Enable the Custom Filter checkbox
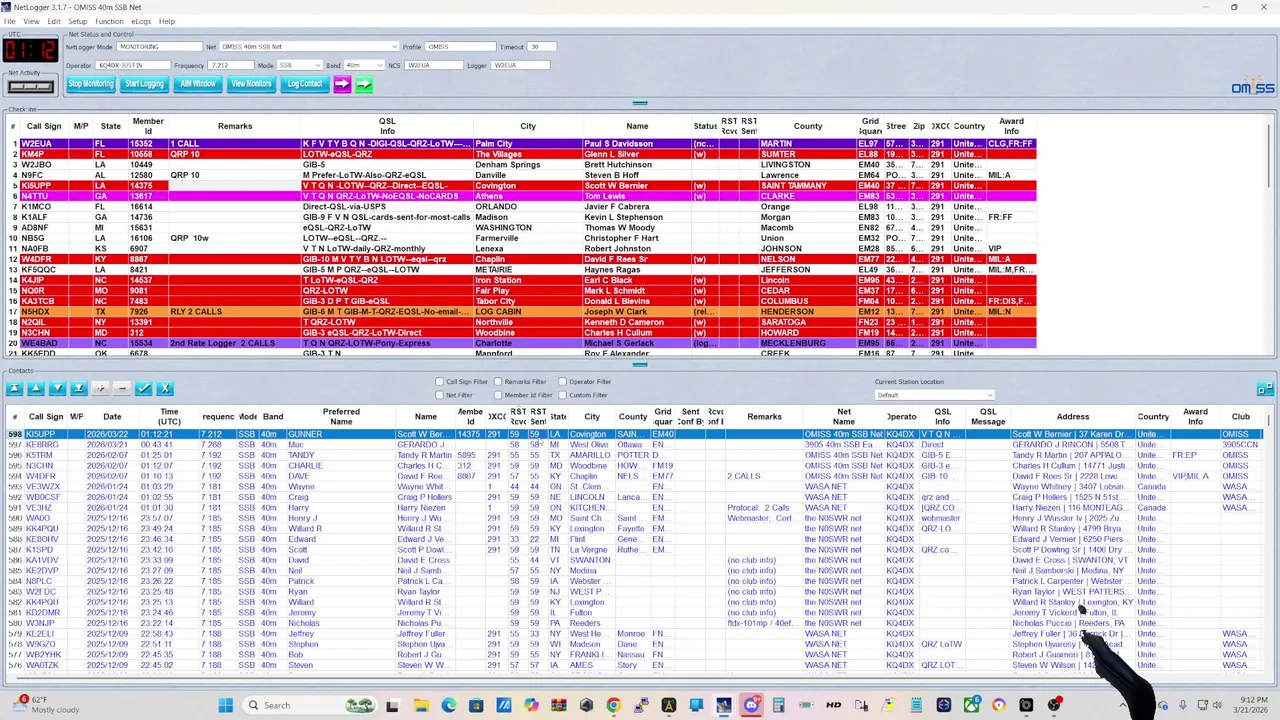 tap(562, 395)
